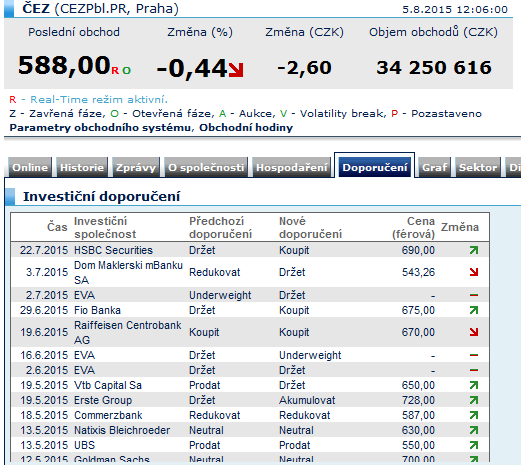Click the Cena (férová) column header

(x=413, y=227)
